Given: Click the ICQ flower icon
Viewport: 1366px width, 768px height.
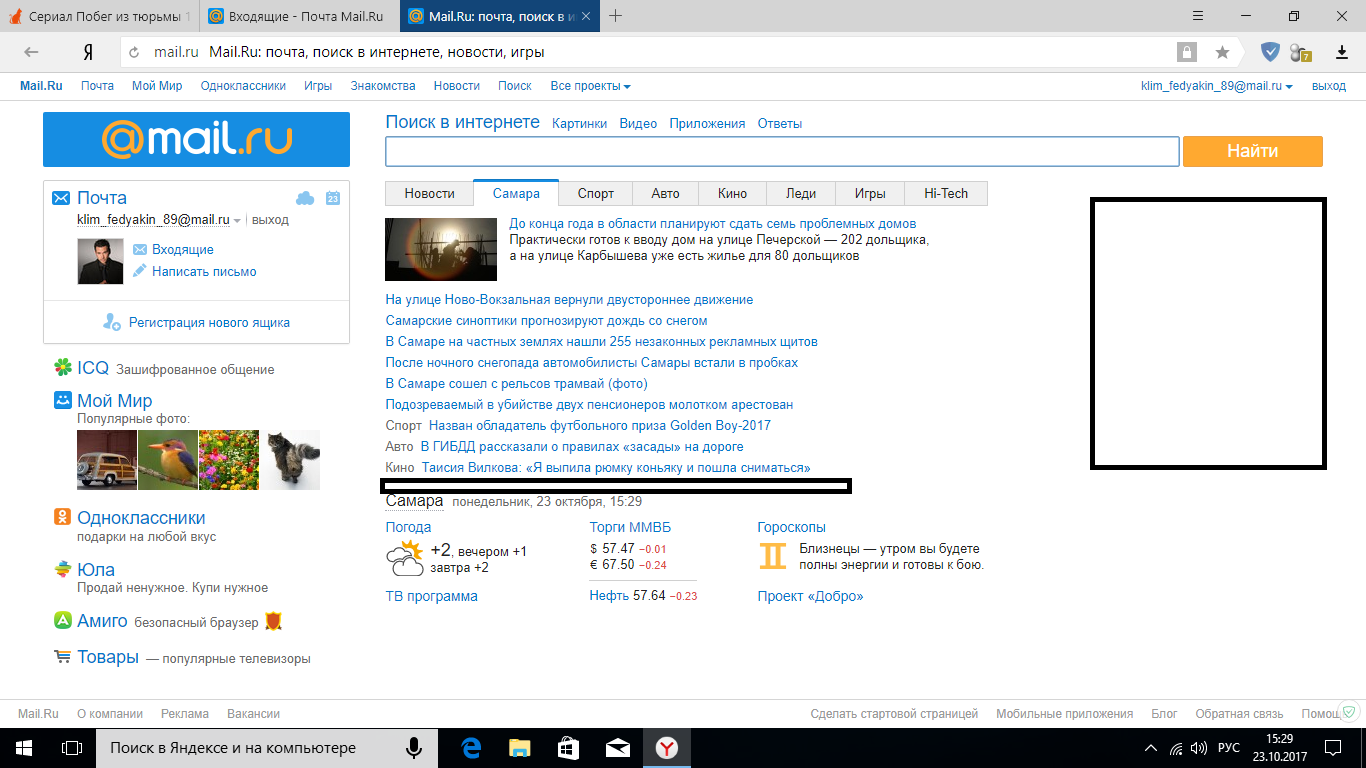Looking at the screenshot, I should pyautogui.click(x=63, y=368).
